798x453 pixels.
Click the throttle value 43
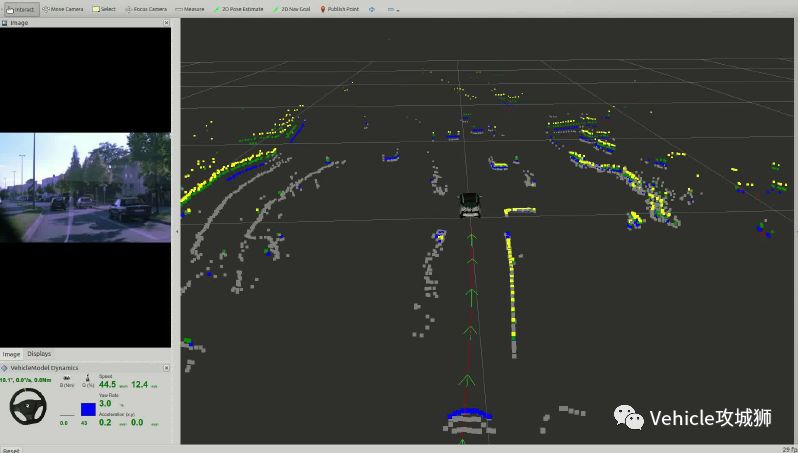click(84, 423)
